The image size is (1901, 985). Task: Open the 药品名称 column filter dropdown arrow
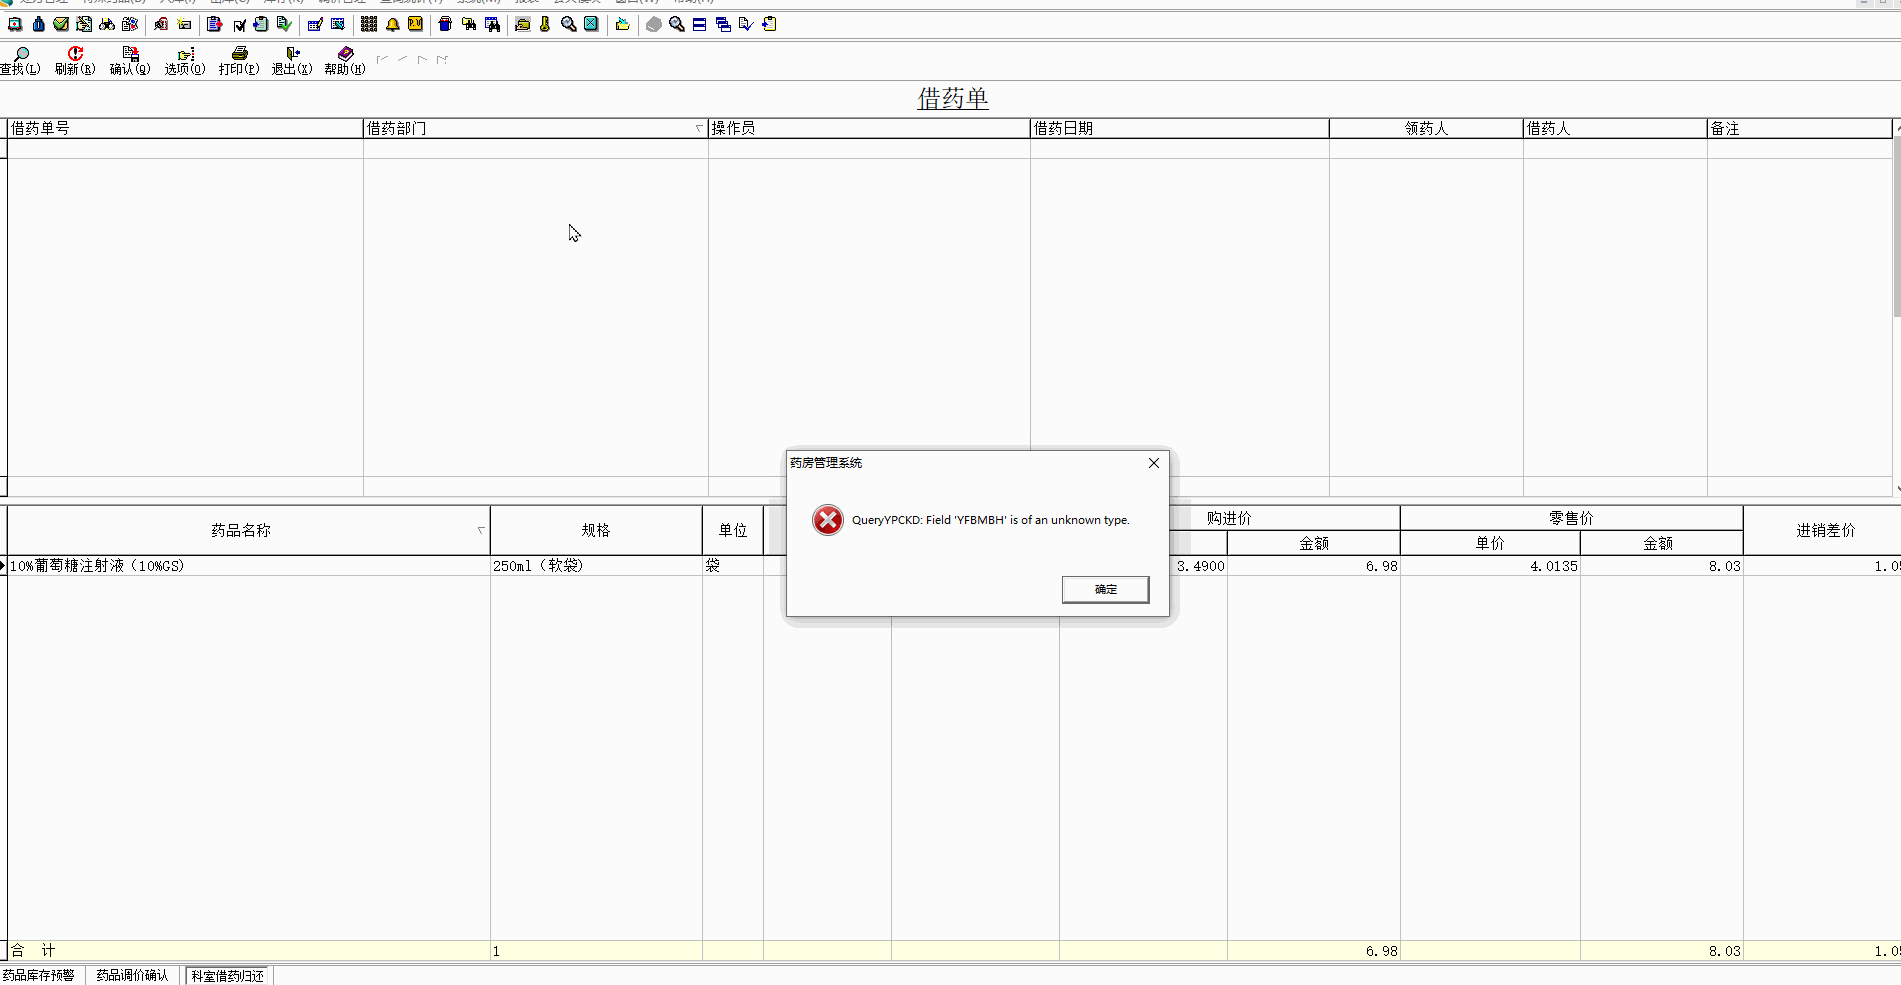tap(481, 530)
